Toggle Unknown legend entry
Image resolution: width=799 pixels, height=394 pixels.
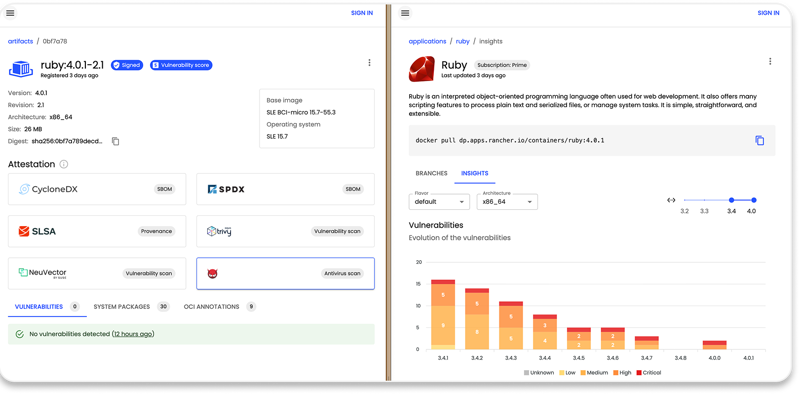(539, 373)
